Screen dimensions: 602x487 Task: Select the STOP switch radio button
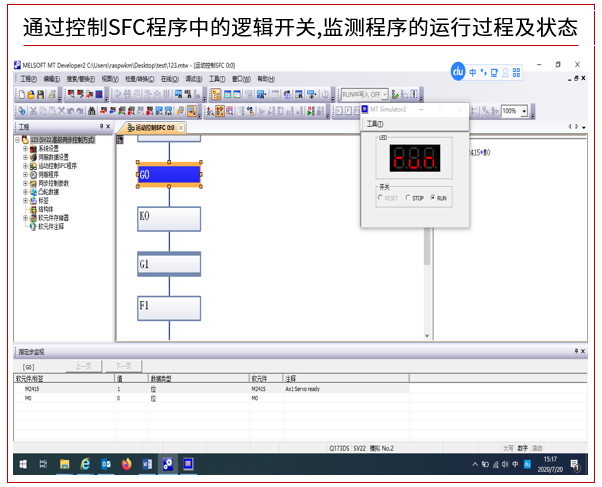pyautogui.click(x=408, y=198)
